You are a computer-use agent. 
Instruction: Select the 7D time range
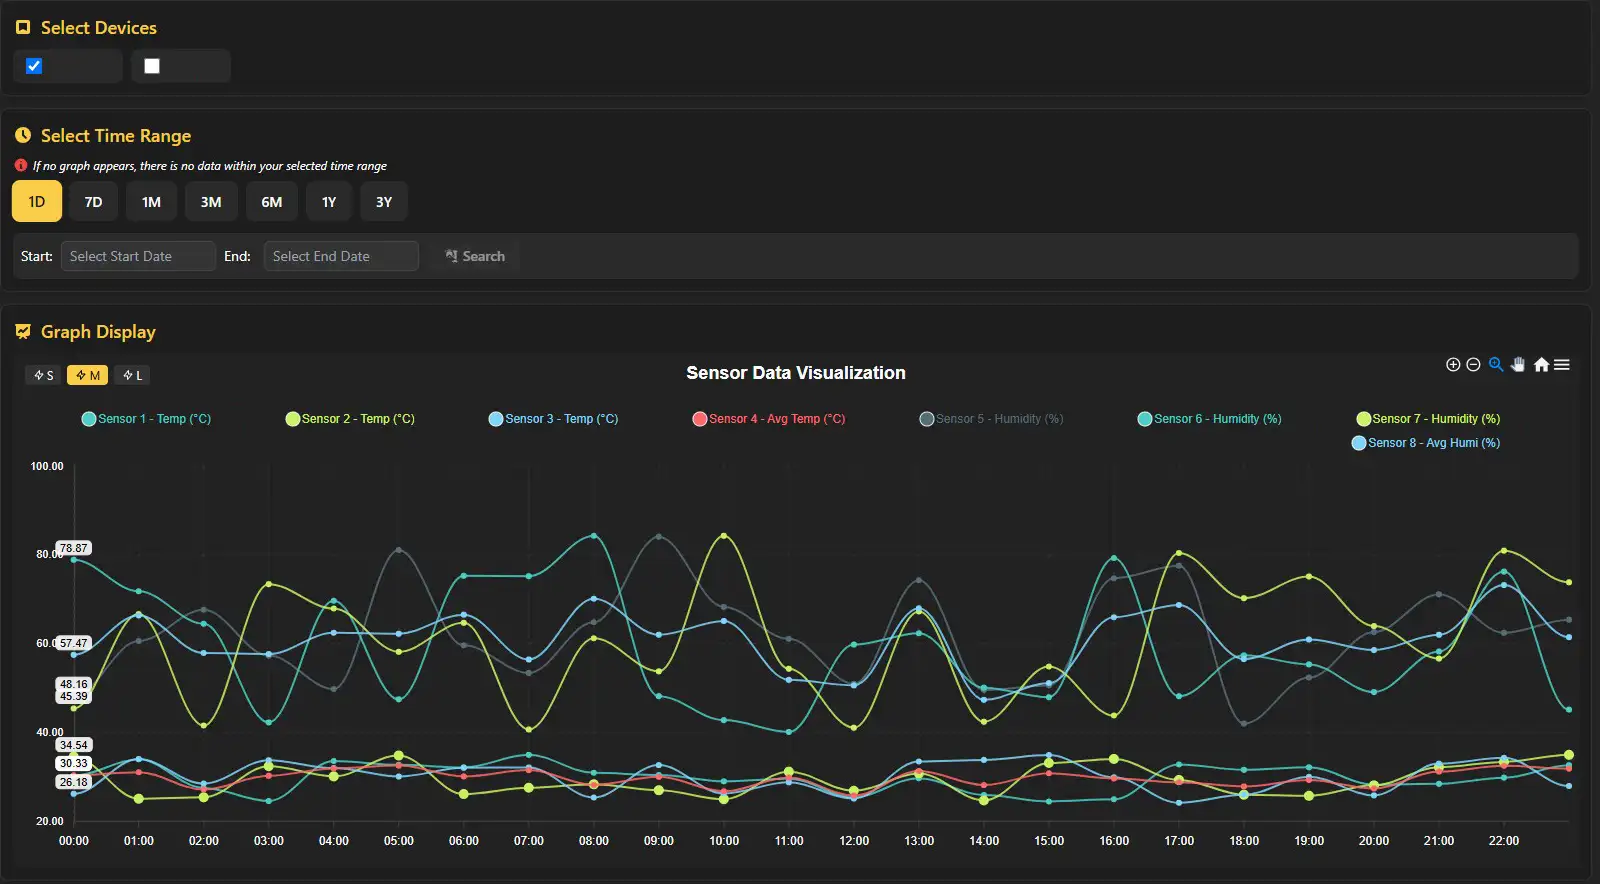click(94, 202)
